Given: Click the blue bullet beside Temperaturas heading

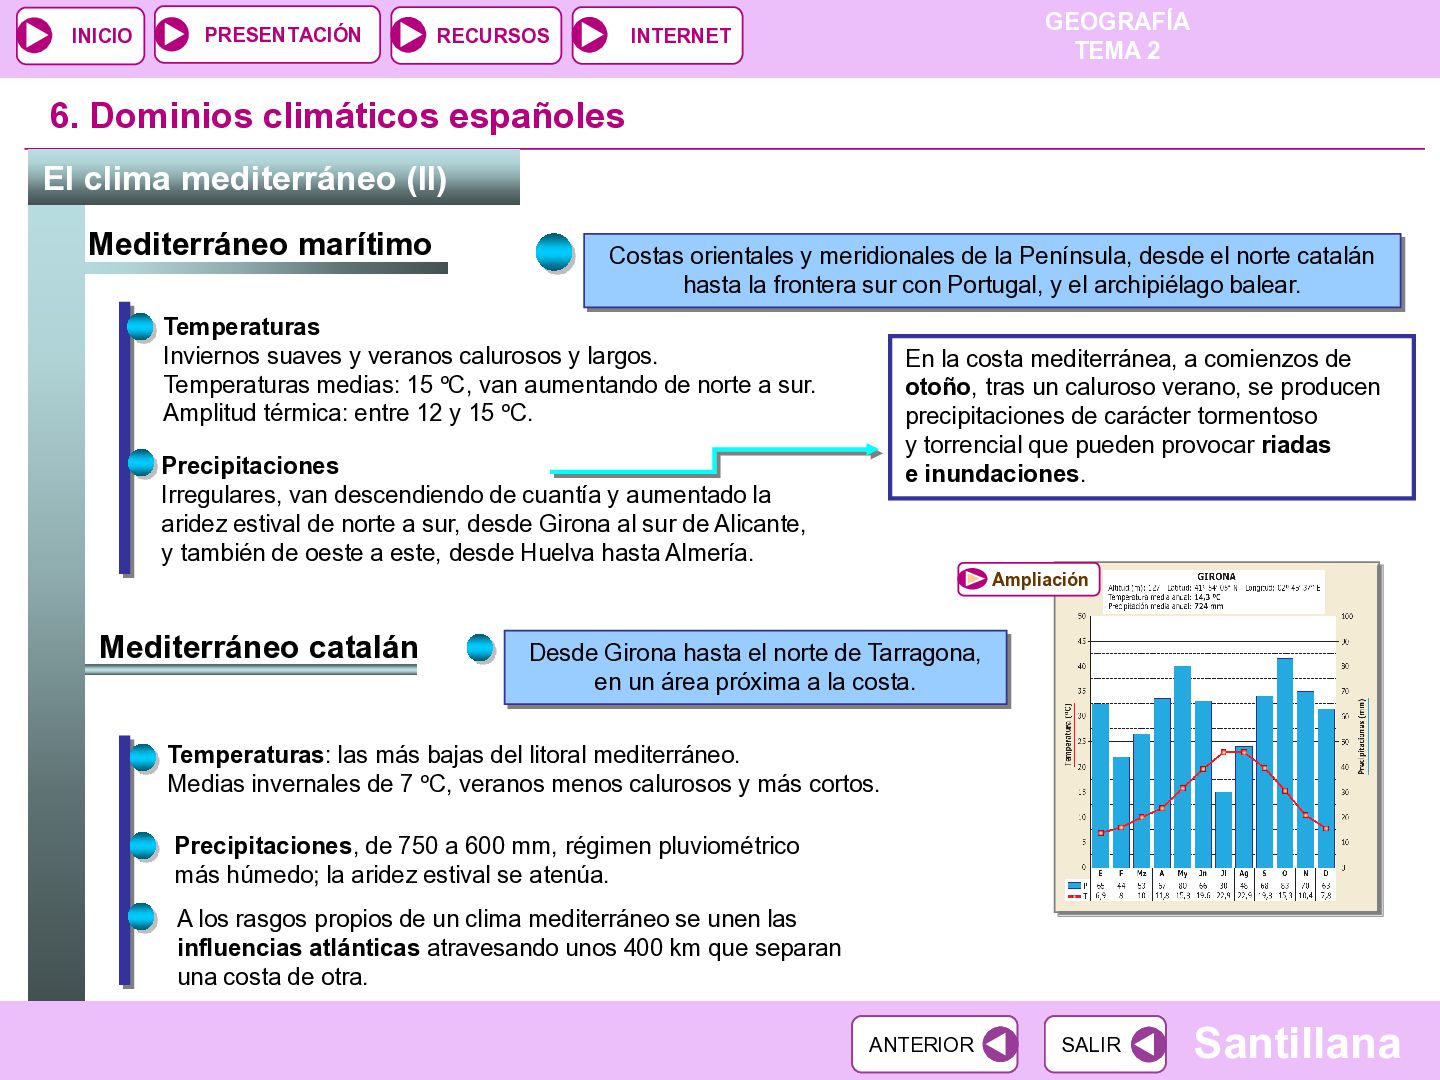Looking at the screenshot, I should [140, 326].
